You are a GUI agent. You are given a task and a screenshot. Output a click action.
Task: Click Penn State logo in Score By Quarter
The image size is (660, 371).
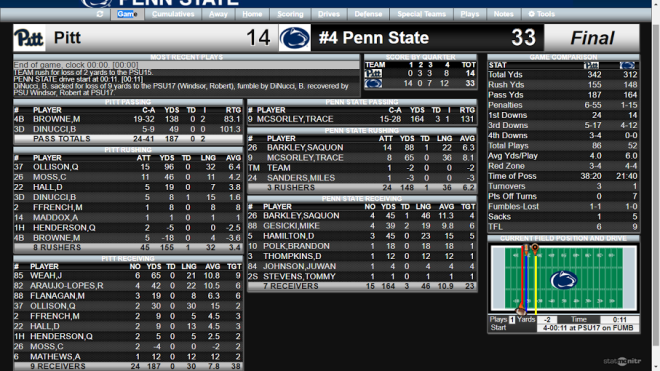coord(373,83)
